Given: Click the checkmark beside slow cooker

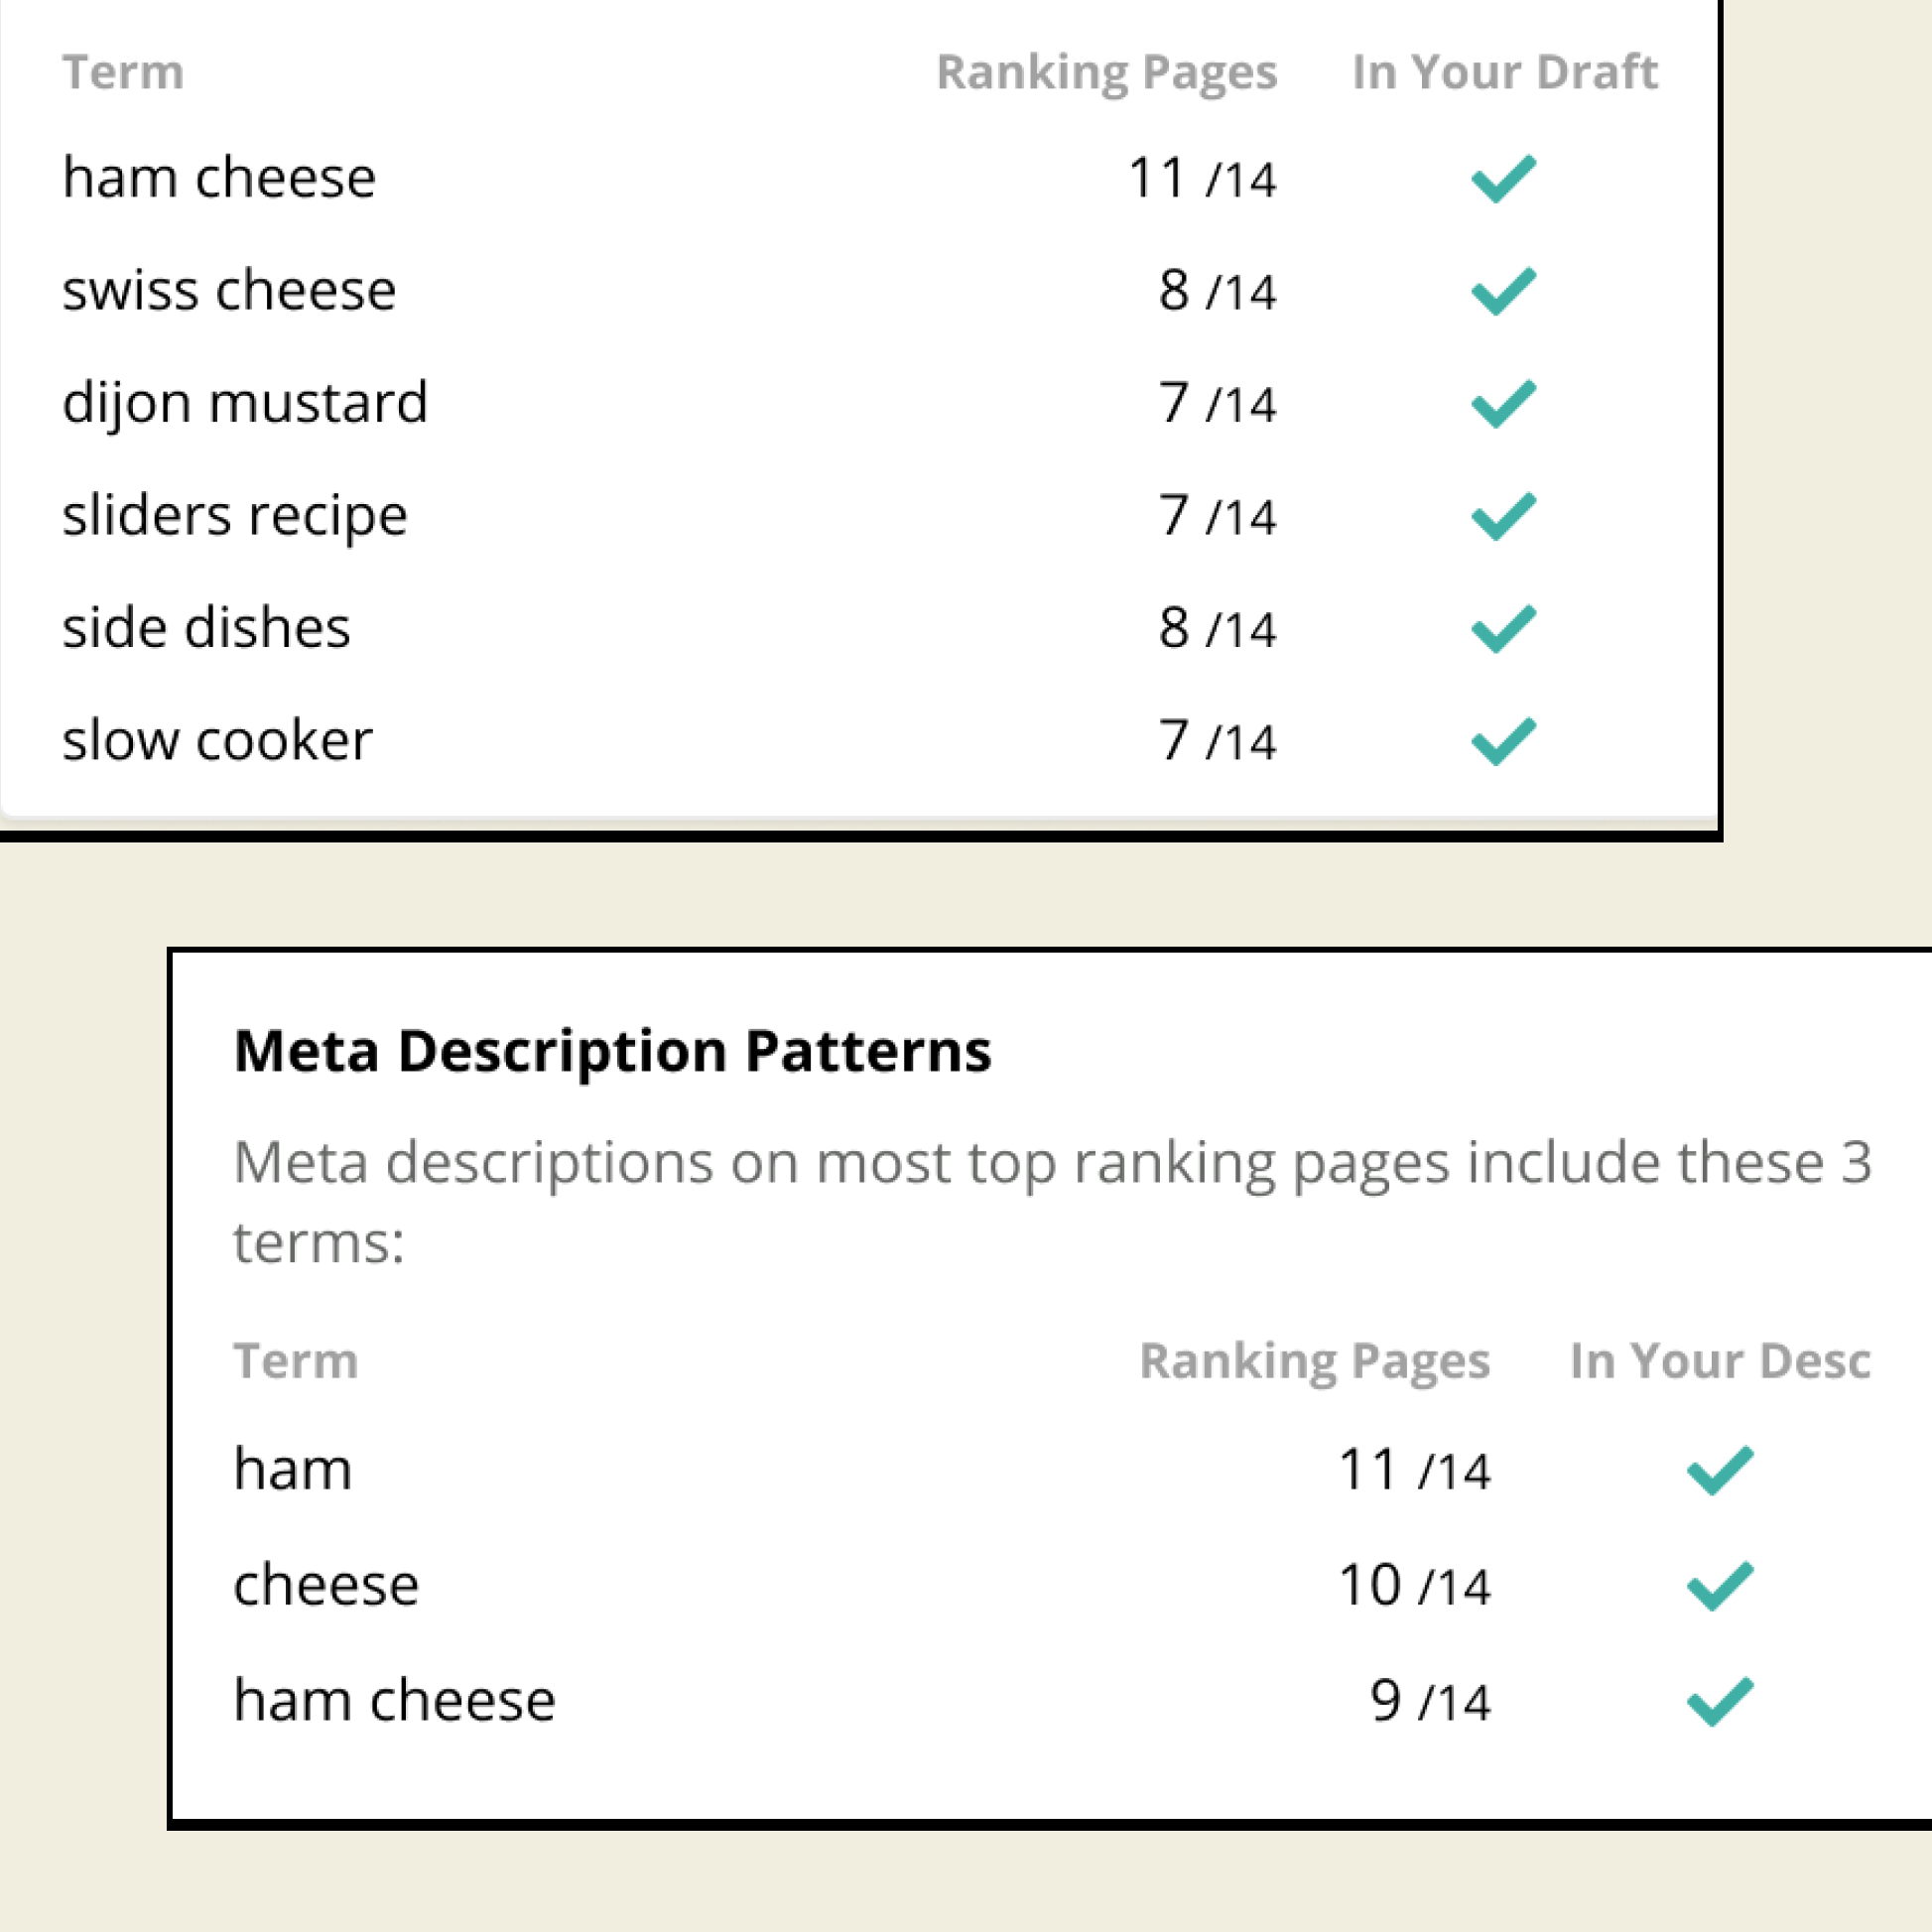Looking at the screenshot, I should point(1503,741).
